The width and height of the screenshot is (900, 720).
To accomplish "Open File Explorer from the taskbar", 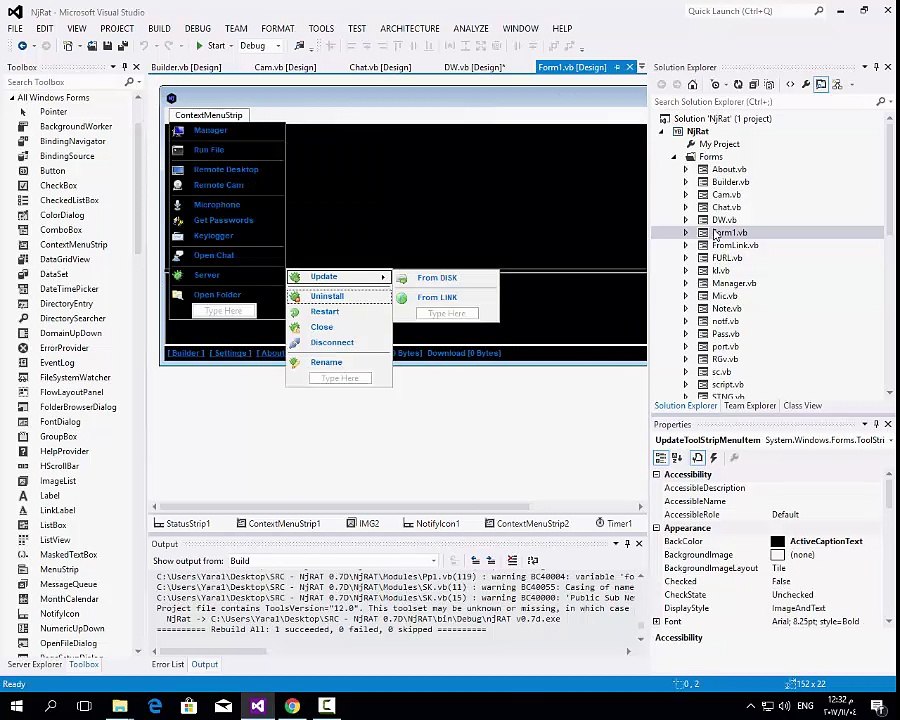I will click(119, 706).
